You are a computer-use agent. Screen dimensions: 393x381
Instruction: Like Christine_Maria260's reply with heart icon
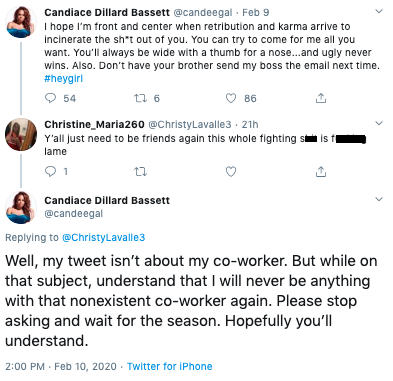coord(231,171)
